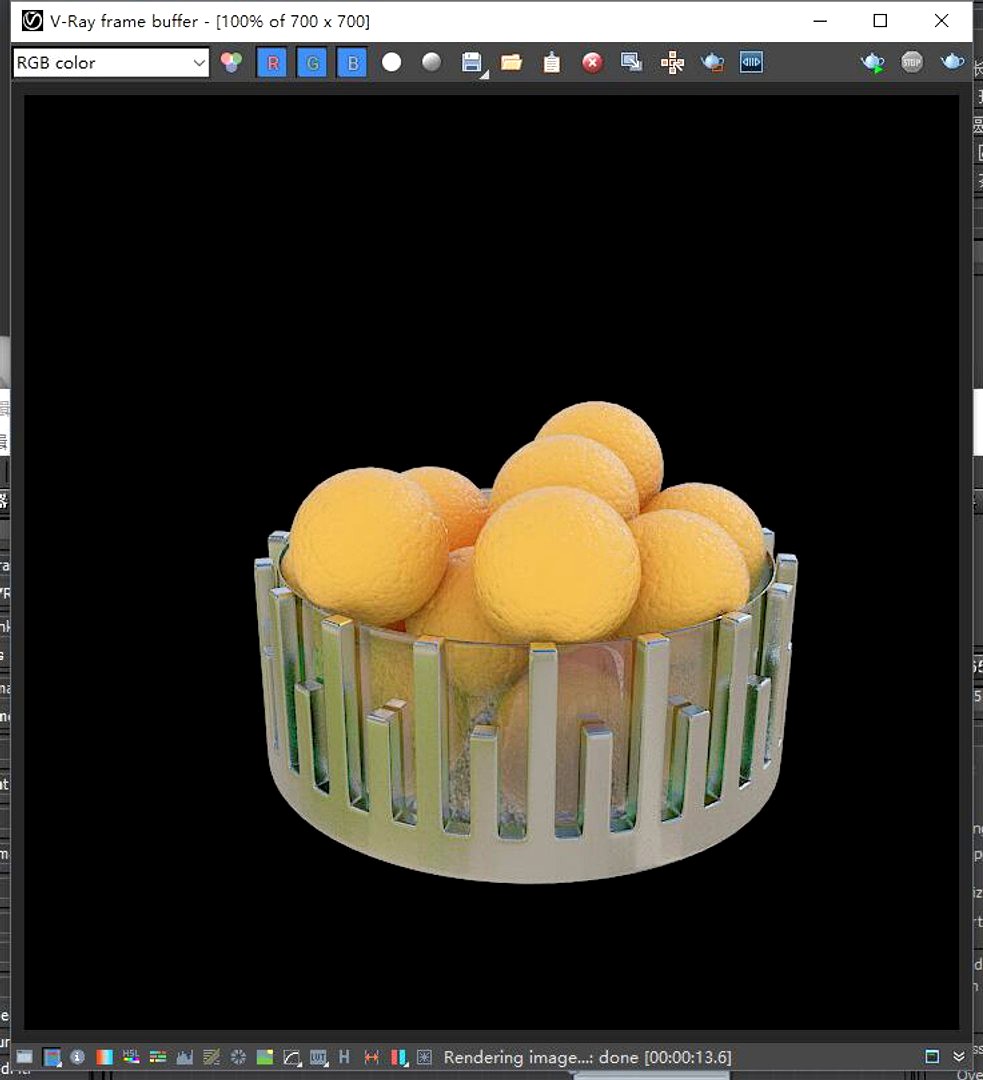Screen dimensions: 983x1080
Task: Click the rendered orange bowl image
Action: [x=526, y=641]
